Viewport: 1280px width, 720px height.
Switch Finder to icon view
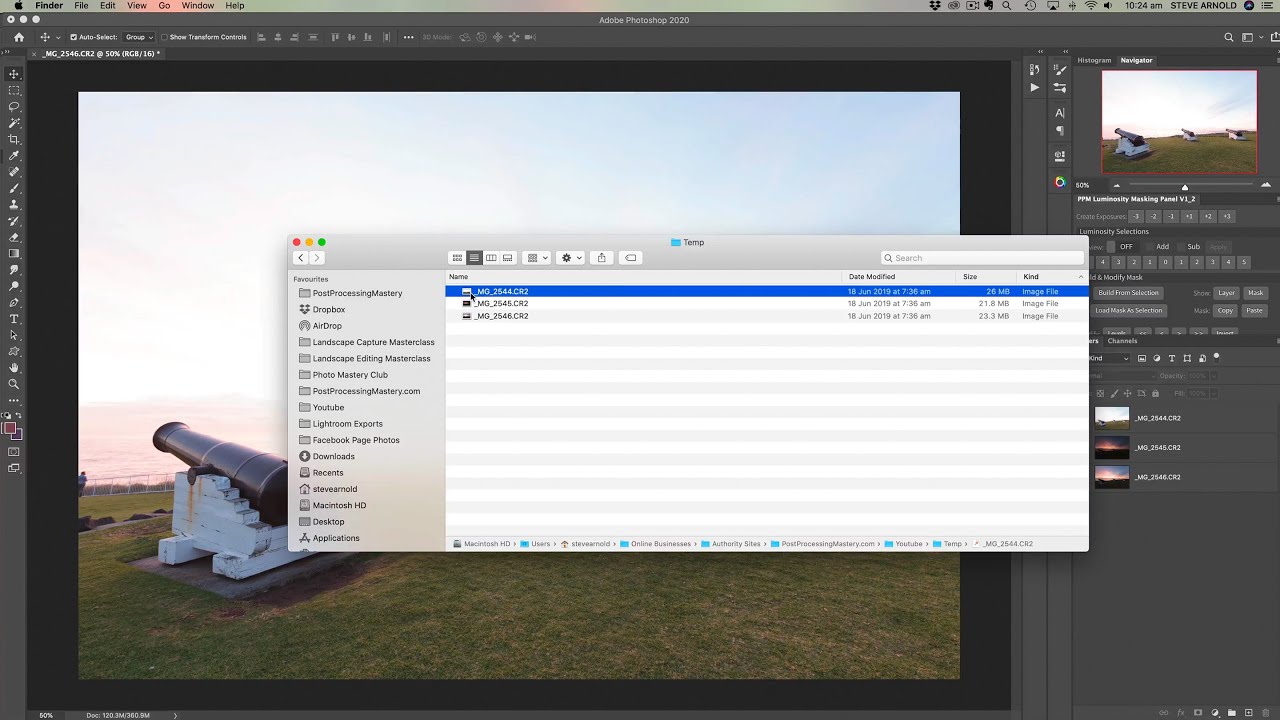pyautogui.click(x=457, y=258)
